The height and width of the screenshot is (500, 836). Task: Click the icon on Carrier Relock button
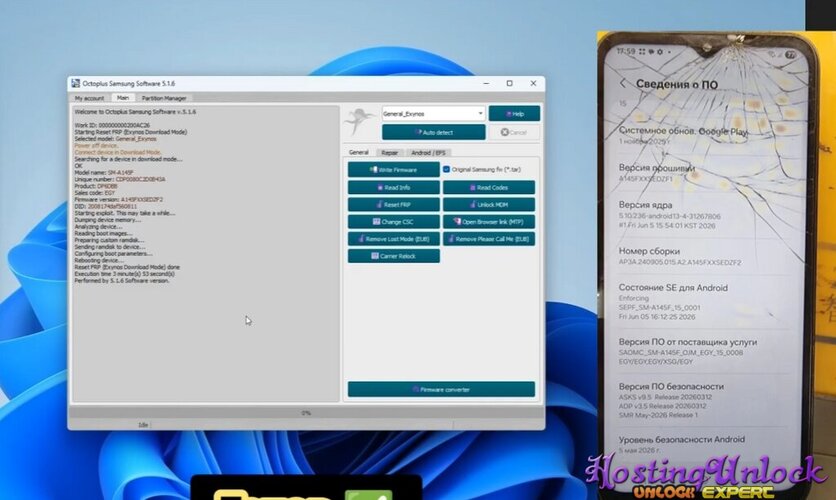[375, 256]
